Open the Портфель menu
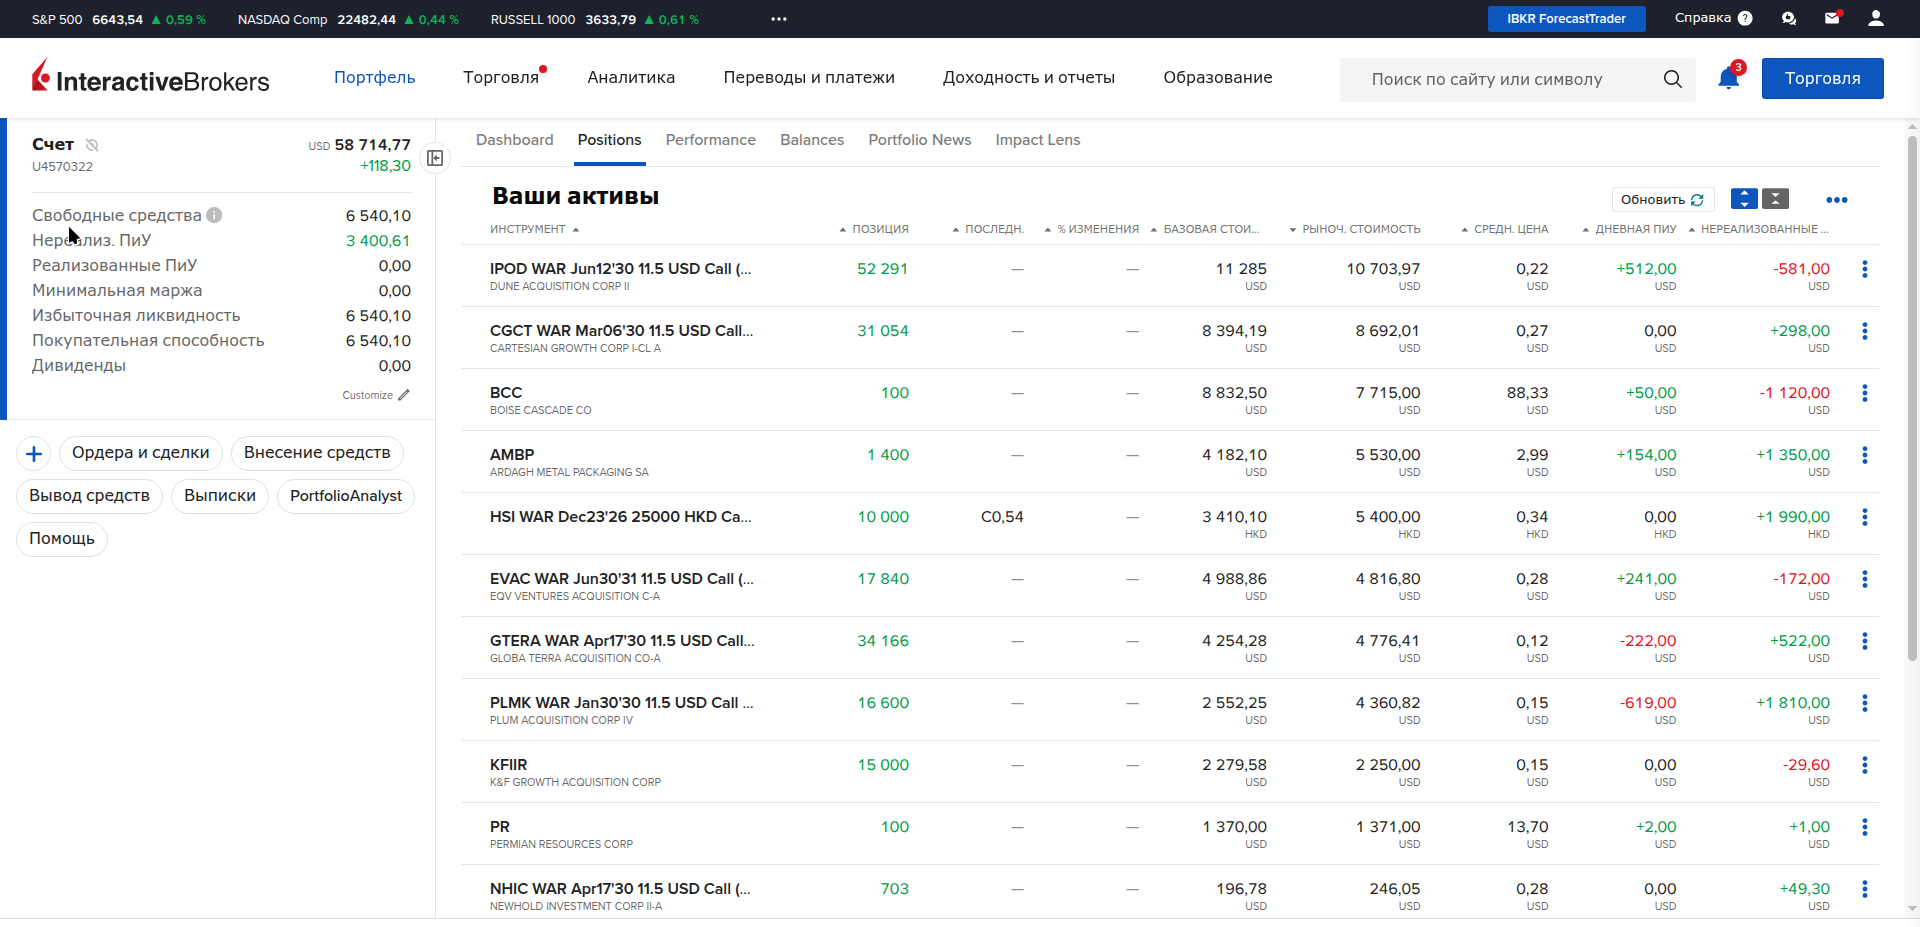Image resolution: width=1920 pixels, height=927 pixels. coord(374,77)
